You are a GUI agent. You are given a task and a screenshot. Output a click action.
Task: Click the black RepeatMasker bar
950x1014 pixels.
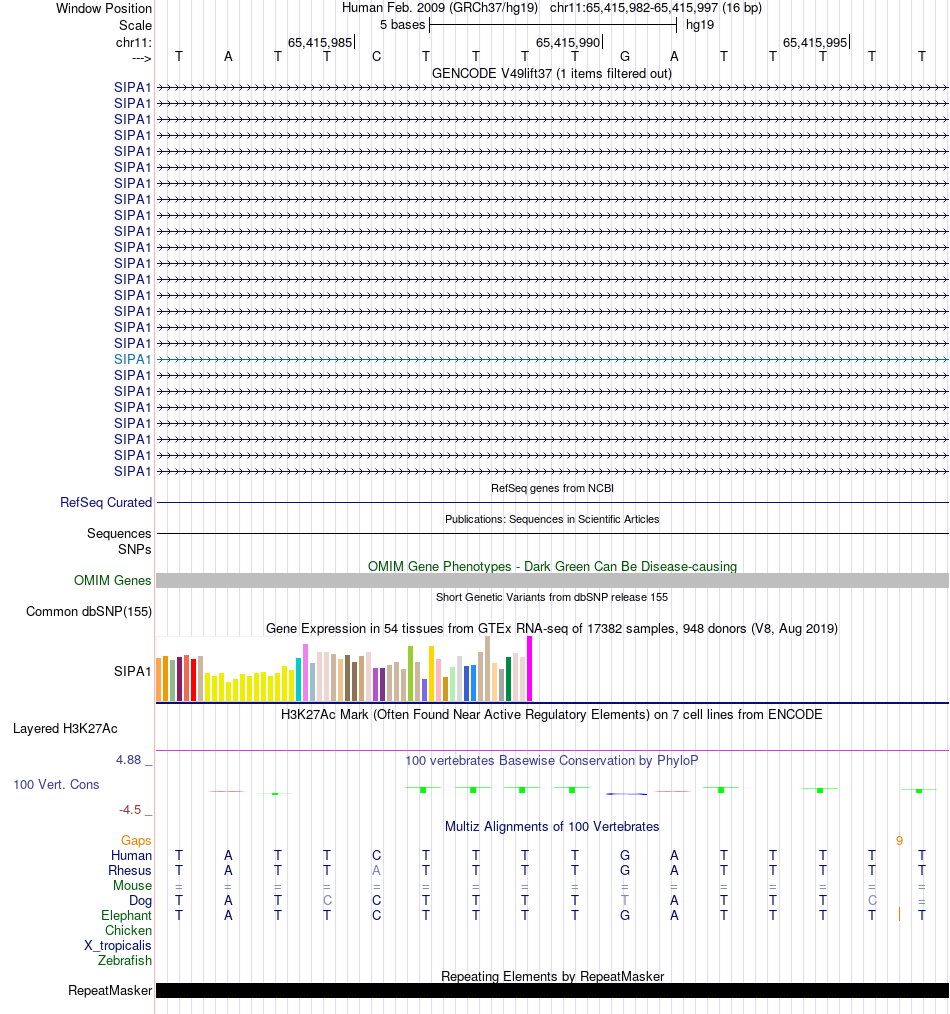coord(552,991)
